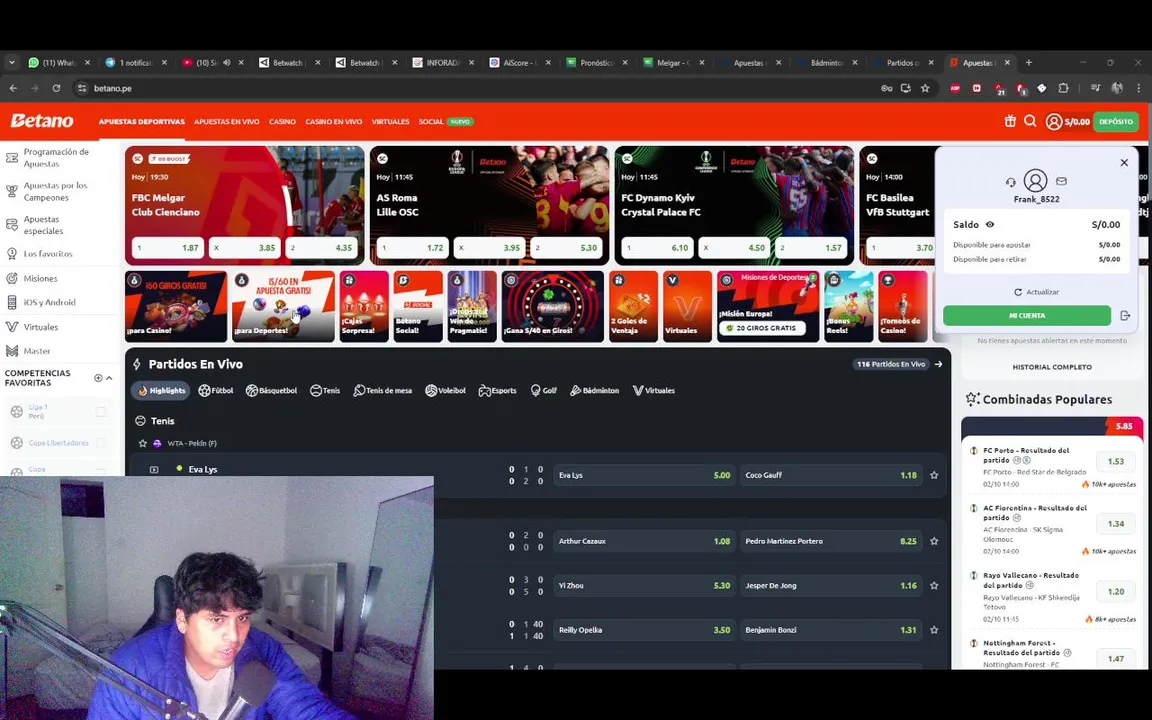Select the Fútbol live filter

click(x=216, y=391)
